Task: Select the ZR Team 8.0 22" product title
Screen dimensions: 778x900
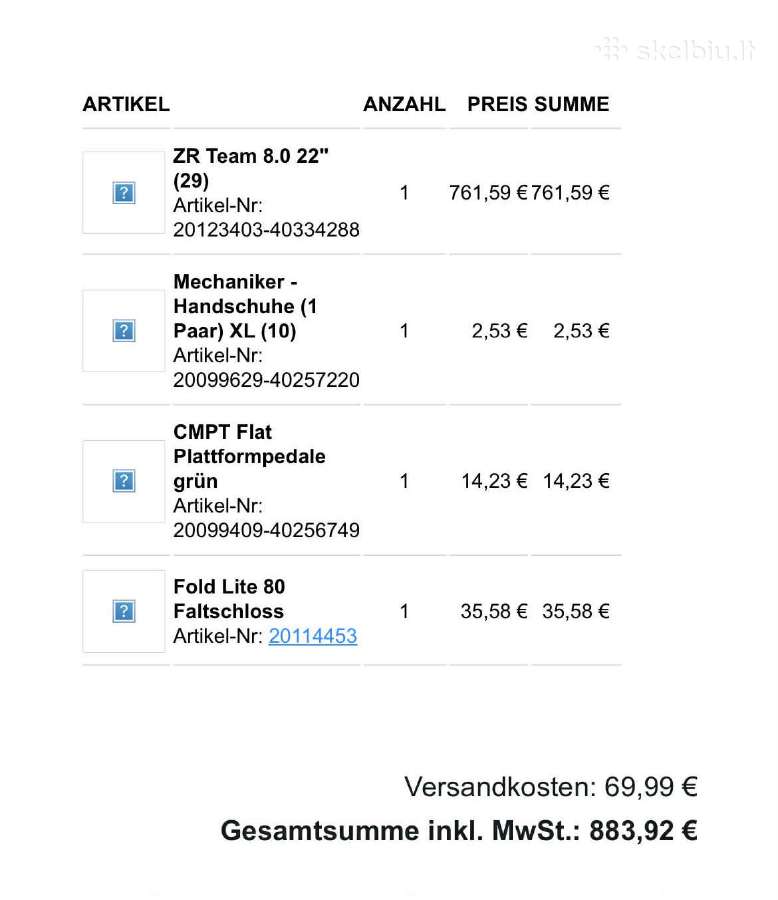Action: coord(250,168)
